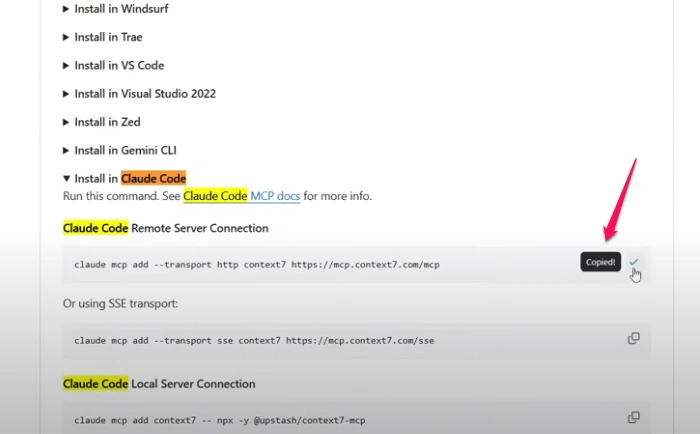Copy the SSE transport command
Screen dimensions: 700x434
click(633, 338)
